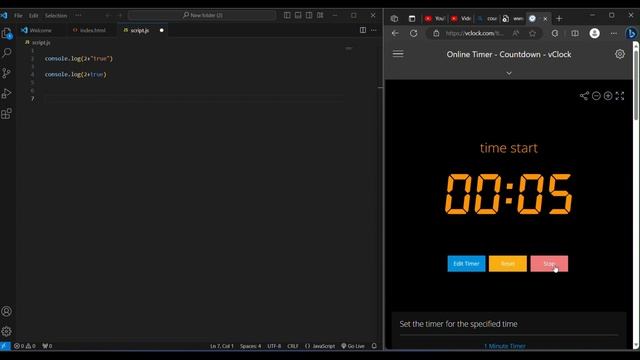Switch to the index.html tab
Image resolution: width=640 pixels, height=360 pixels.
pyautogui.click(x=89, y=30)
